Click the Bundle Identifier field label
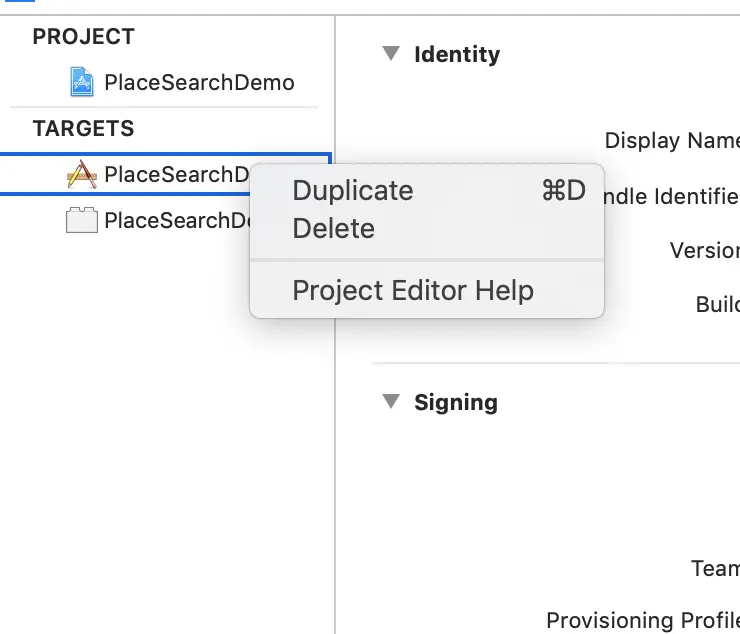This screenshot has width=740, height=634. click(x=672, y=196)
